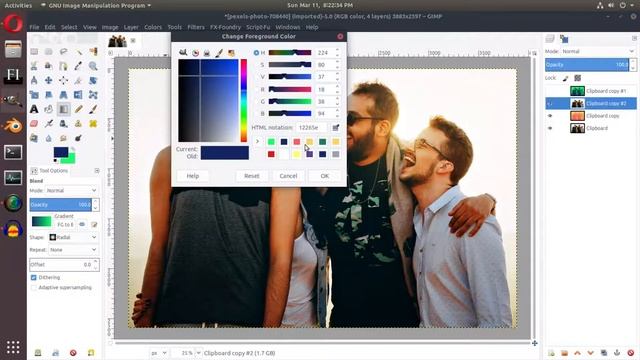Select the Blend gradient tool
The image size is (640, 360).
pos(63,109)
